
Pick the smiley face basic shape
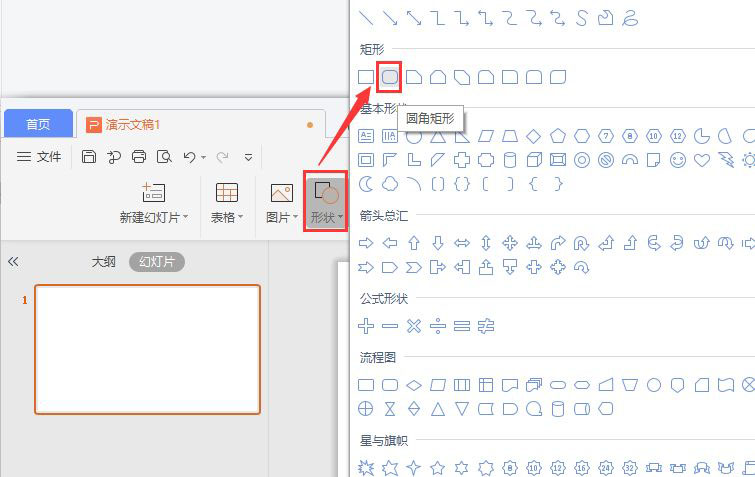[x=678, y=159]
